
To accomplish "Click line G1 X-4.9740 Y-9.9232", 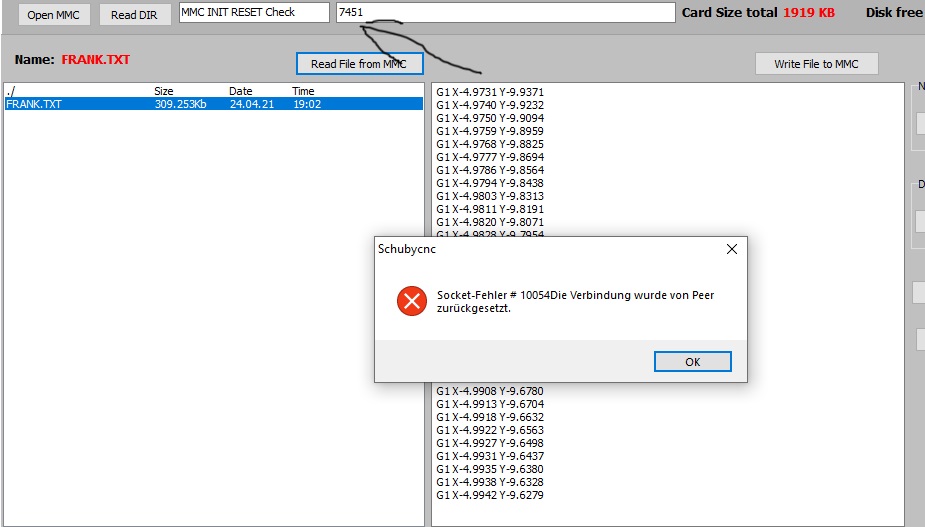I will pos(490,105).
